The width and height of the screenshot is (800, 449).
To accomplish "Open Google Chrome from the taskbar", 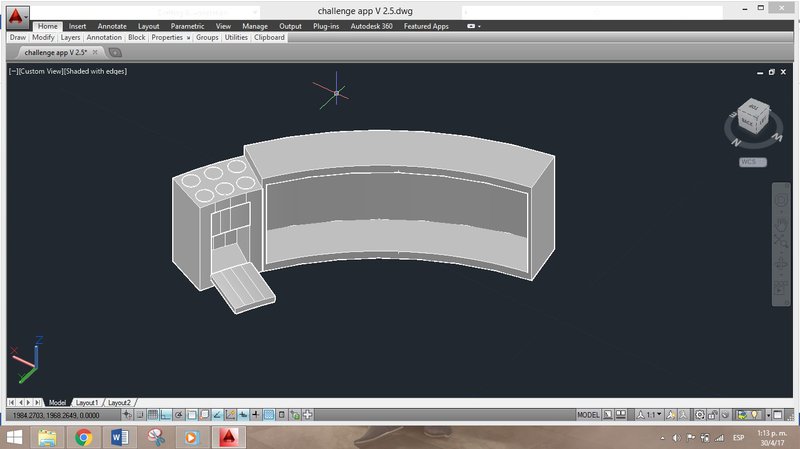I will point(83,437).
